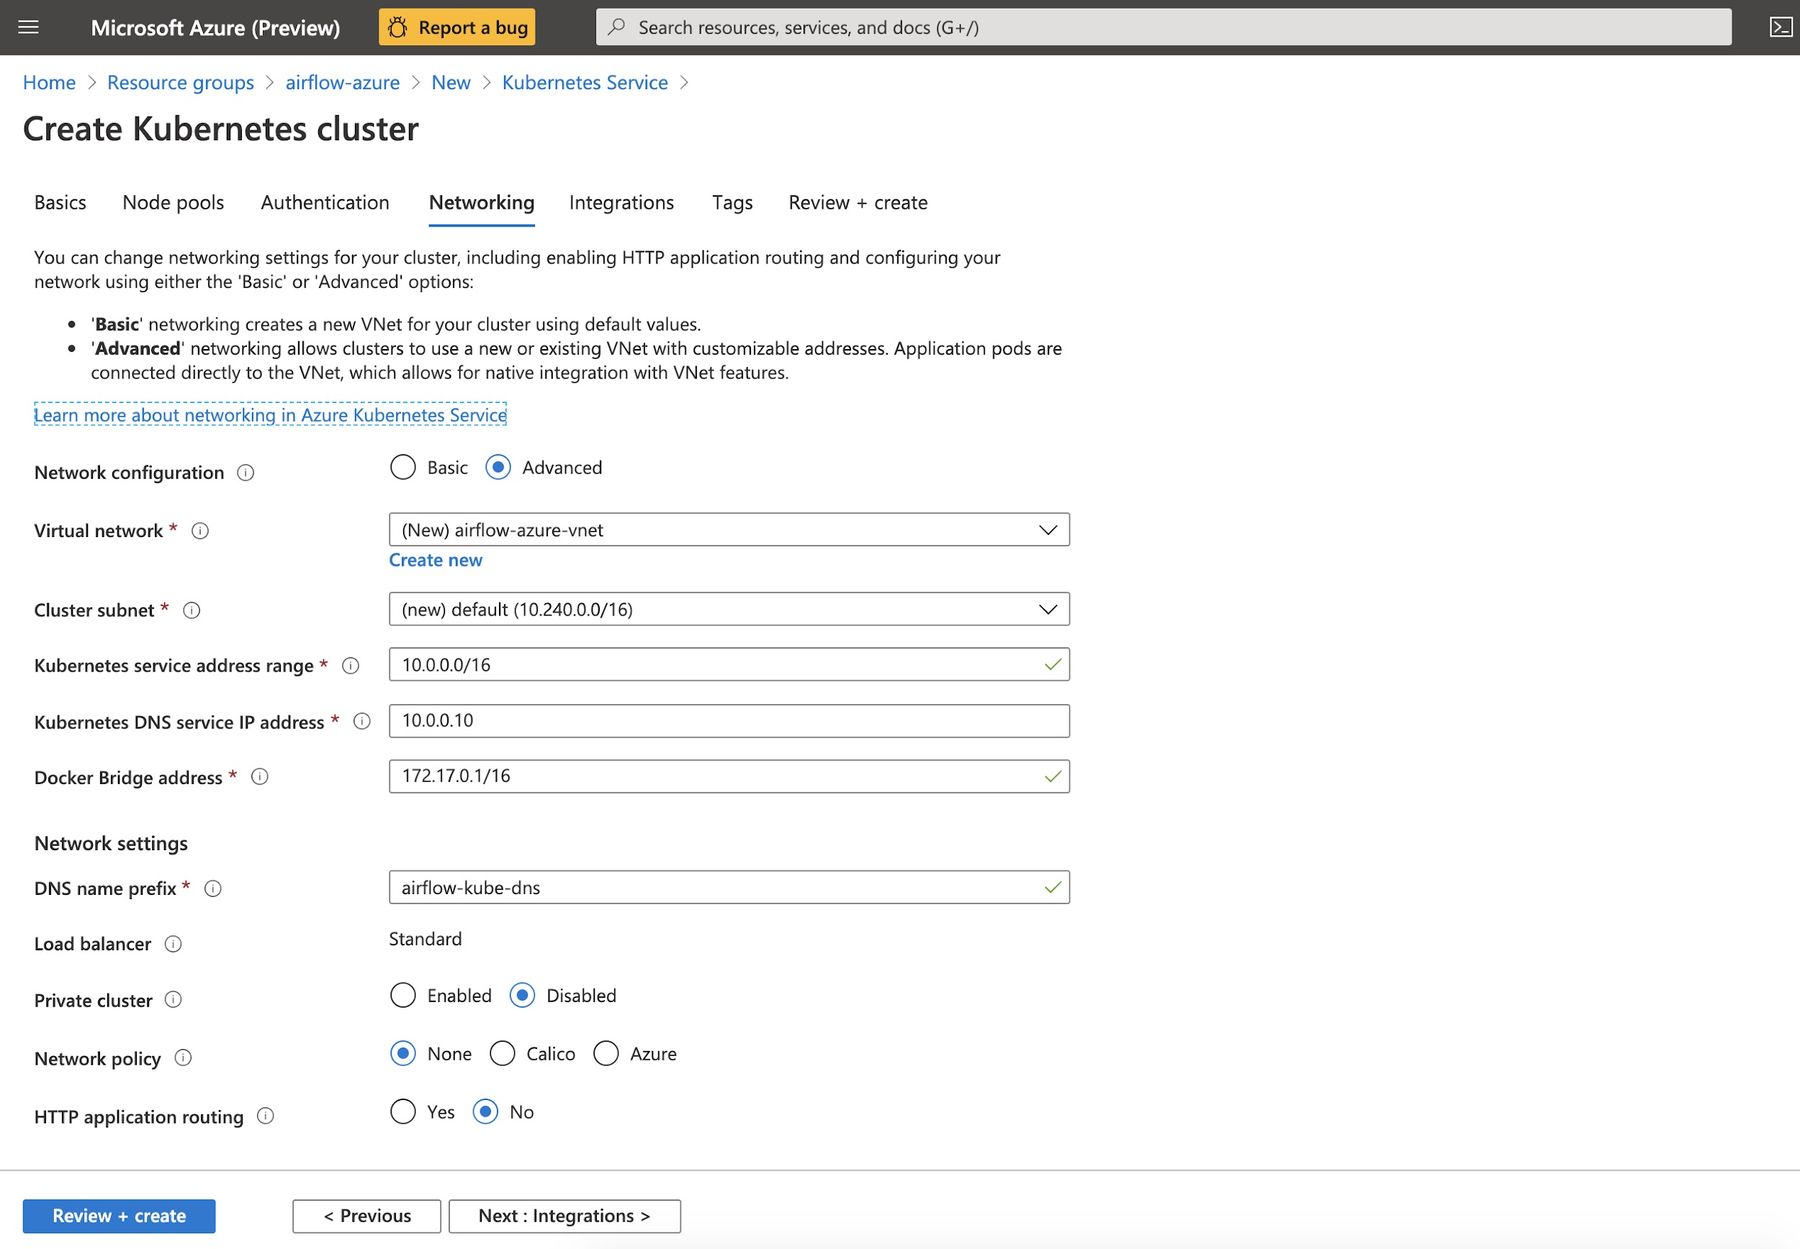Switch to the Node pools tab
The image size is (1800, 1249).
173,203
